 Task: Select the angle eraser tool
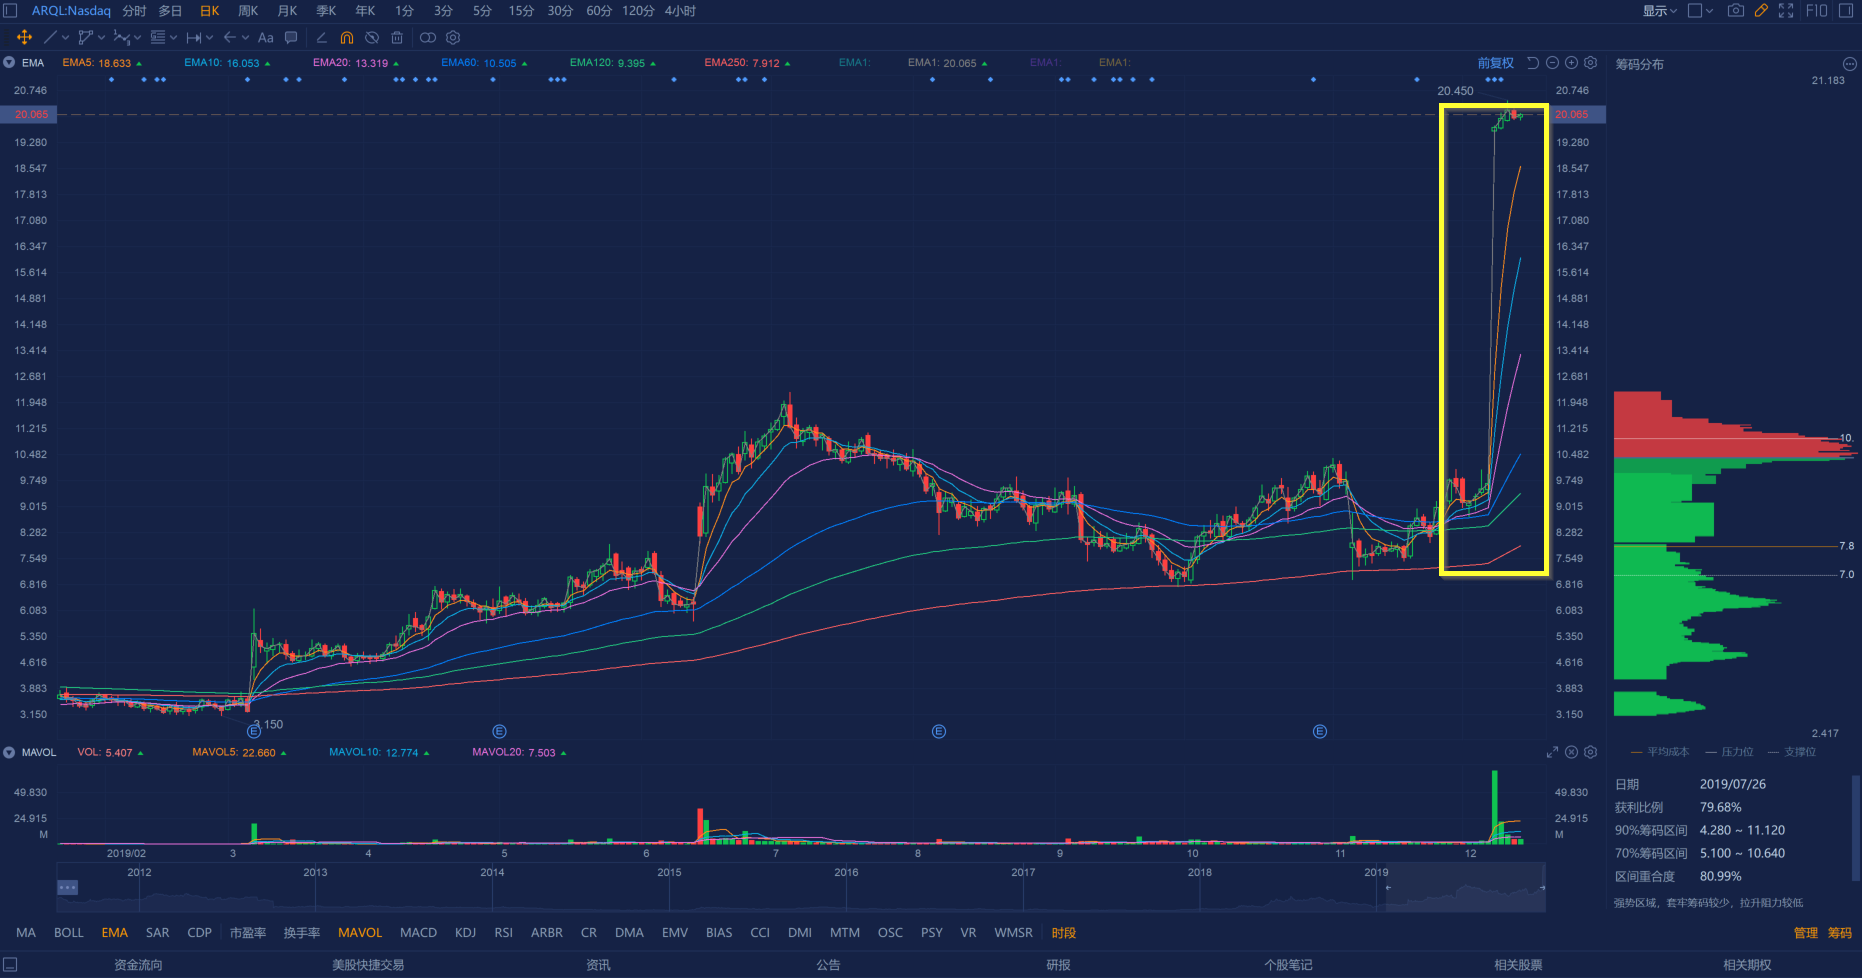[x=321, y=37]
